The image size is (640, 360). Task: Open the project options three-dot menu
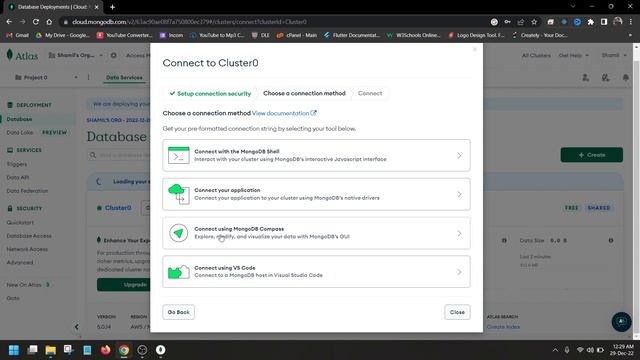pyautogui.click(x=89, y=78)
